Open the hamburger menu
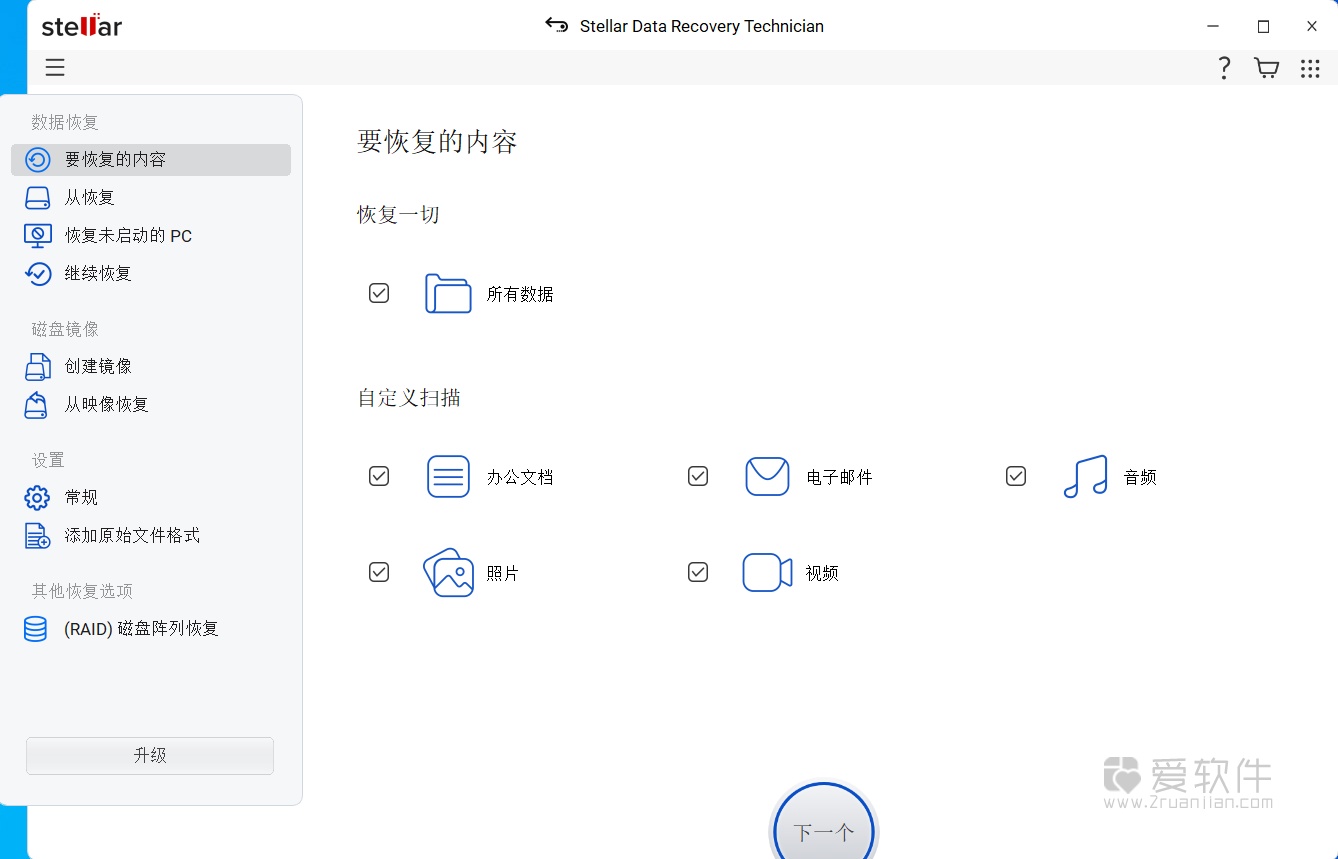Screen dimensions: 1338x859 pyautogui.click(x=55, y=67)
